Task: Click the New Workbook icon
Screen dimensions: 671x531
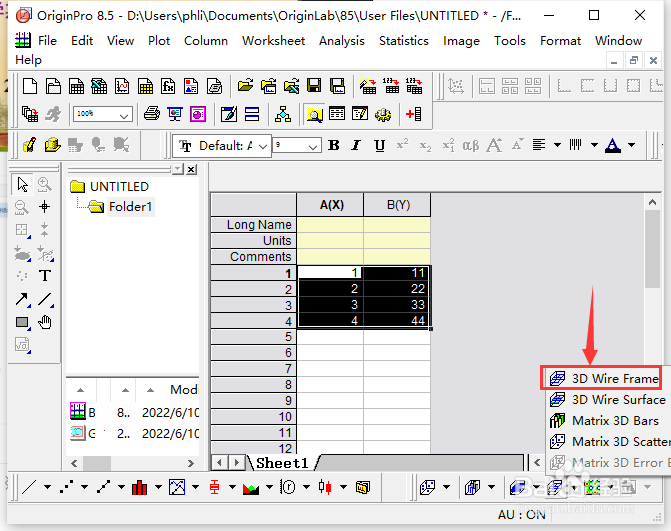Action: point(76,86)
